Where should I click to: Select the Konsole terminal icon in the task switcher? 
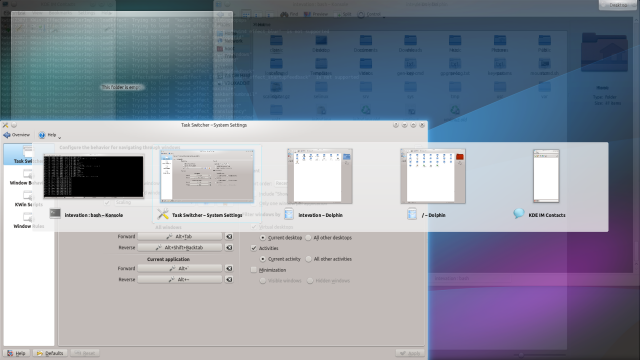pyautogui.click(x=55, y=213)
